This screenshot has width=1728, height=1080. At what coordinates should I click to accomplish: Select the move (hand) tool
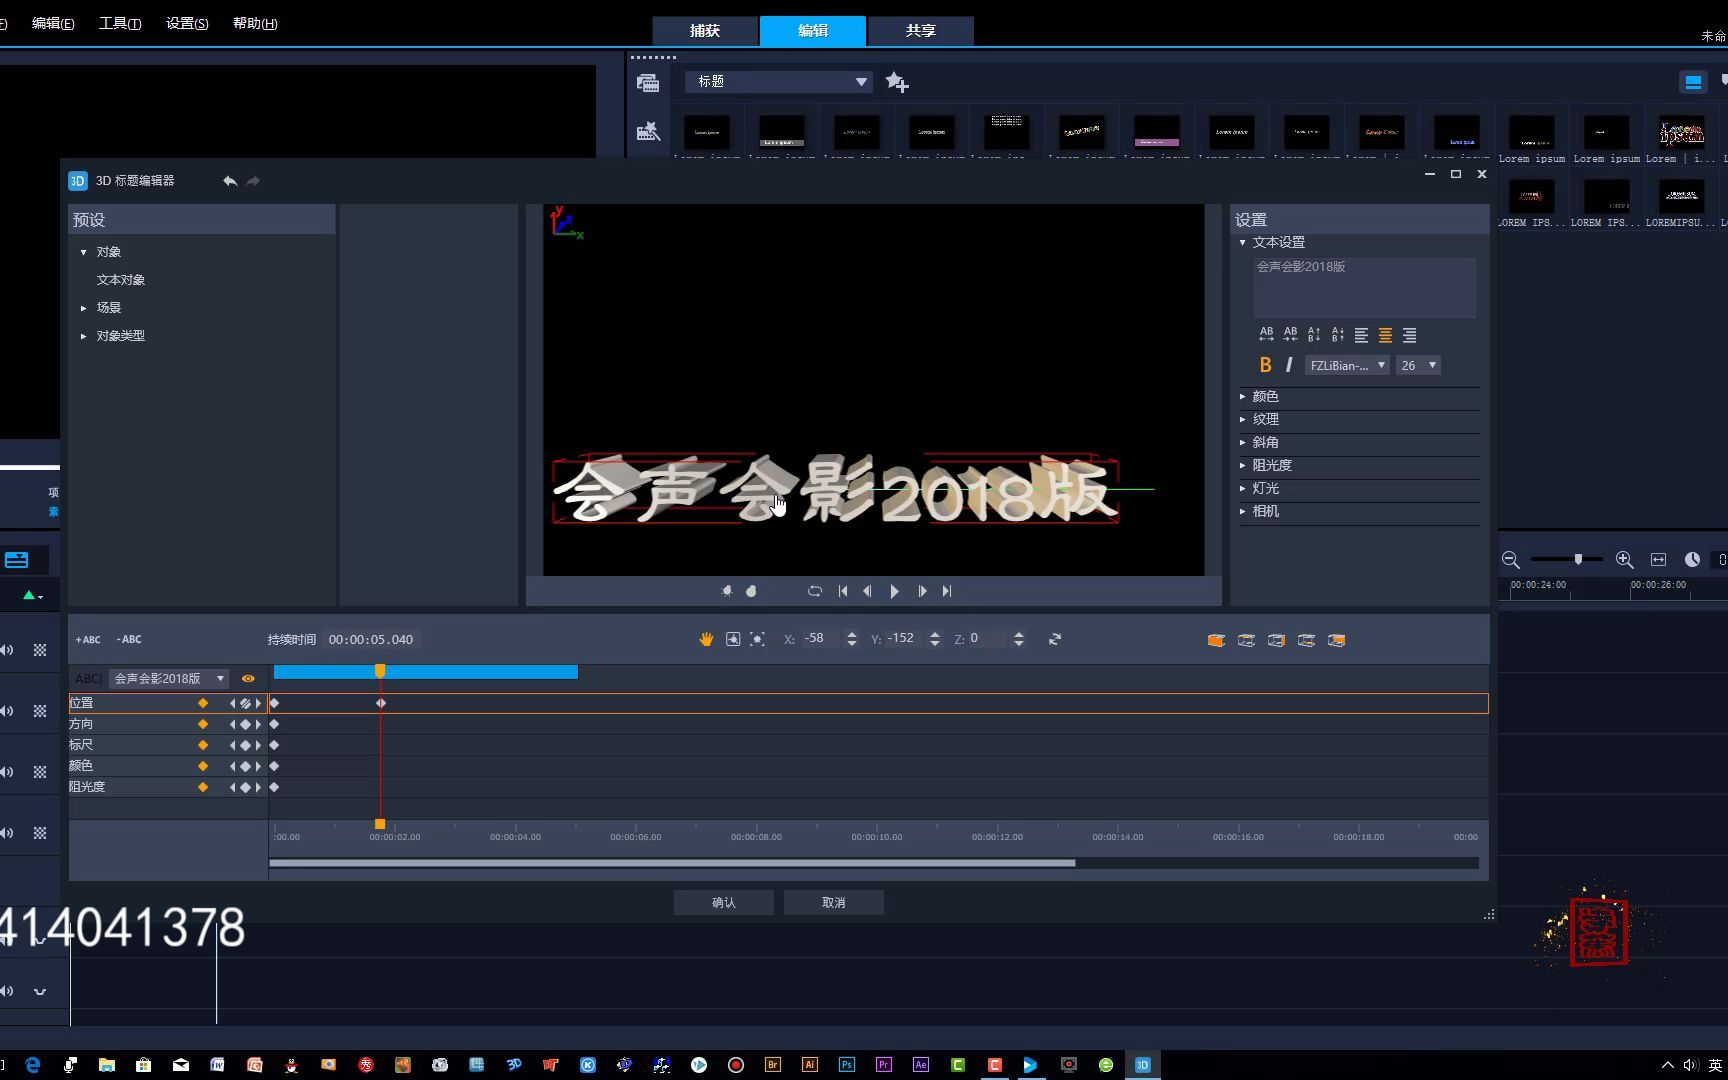(x=706, y=639)
